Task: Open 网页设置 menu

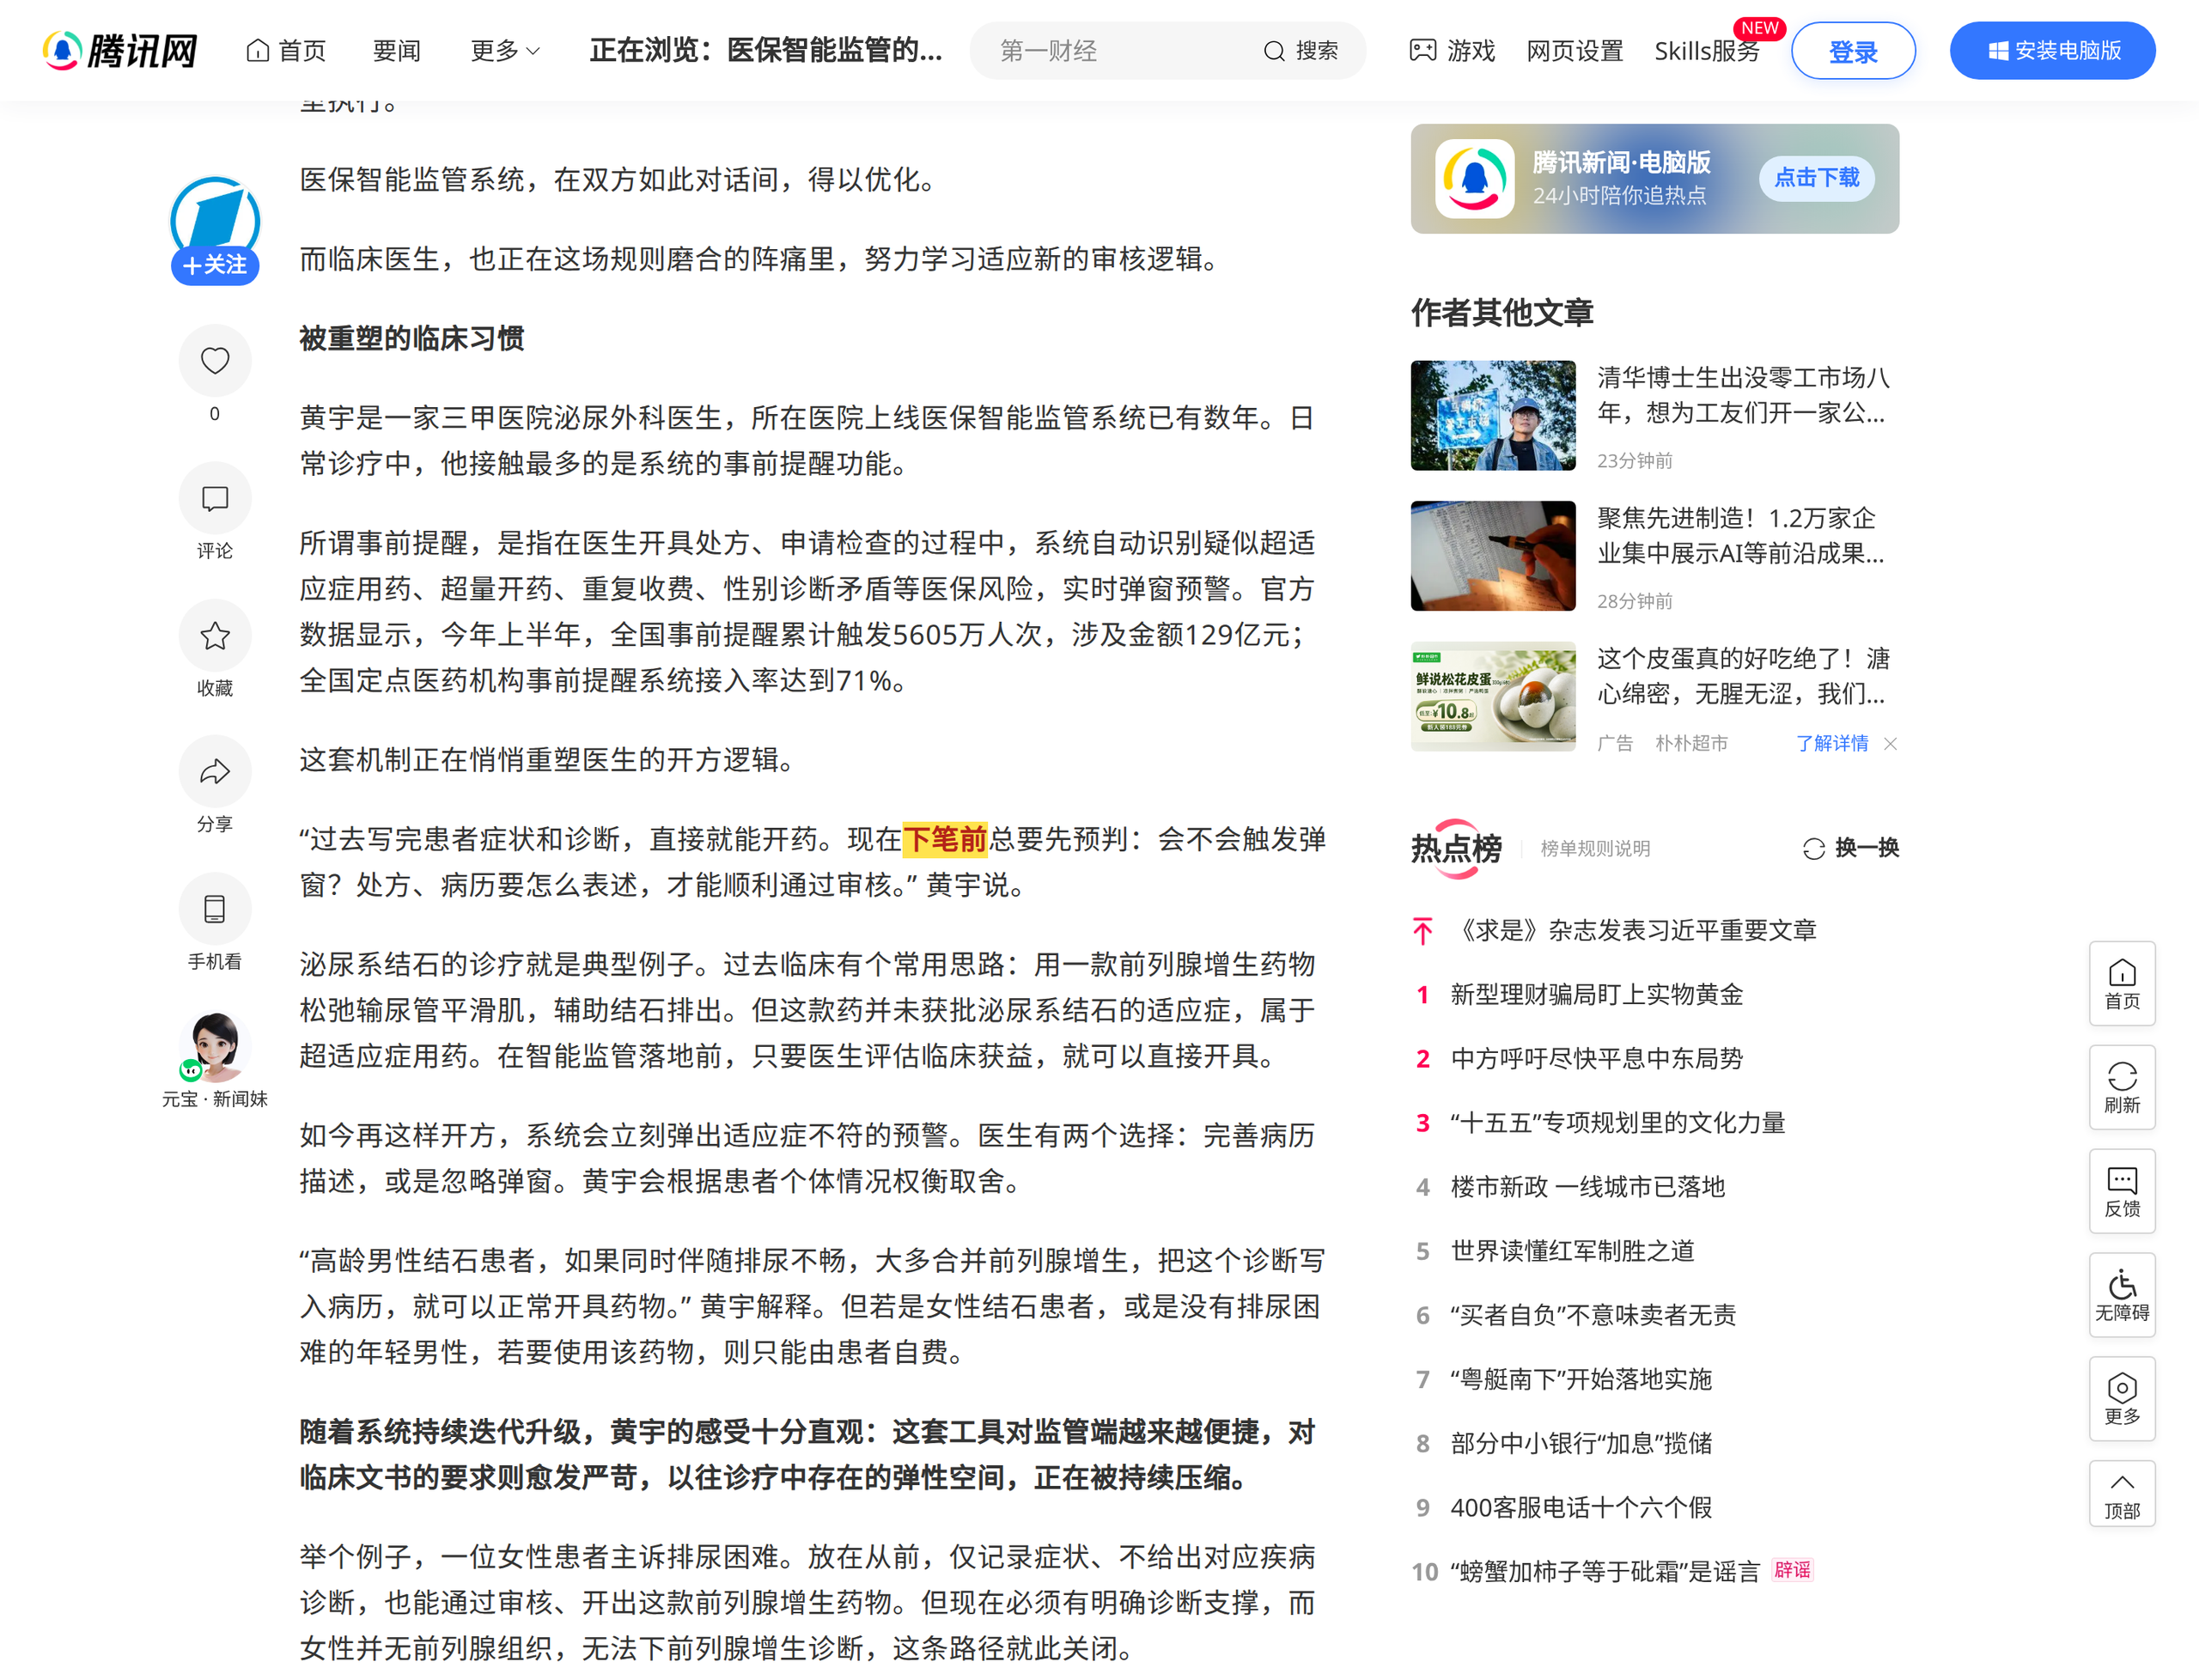Action: 1574,51
